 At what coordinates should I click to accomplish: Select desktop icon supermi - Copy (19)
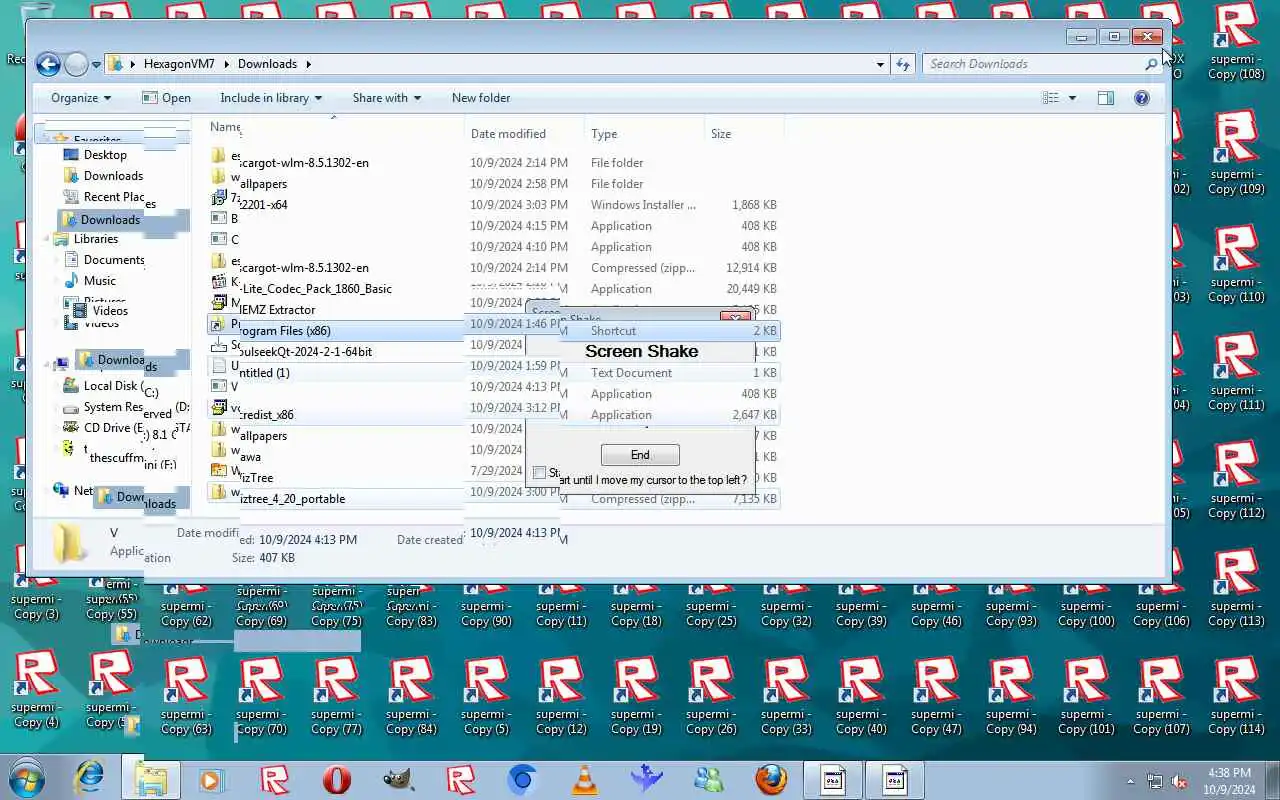pos(636,696)
